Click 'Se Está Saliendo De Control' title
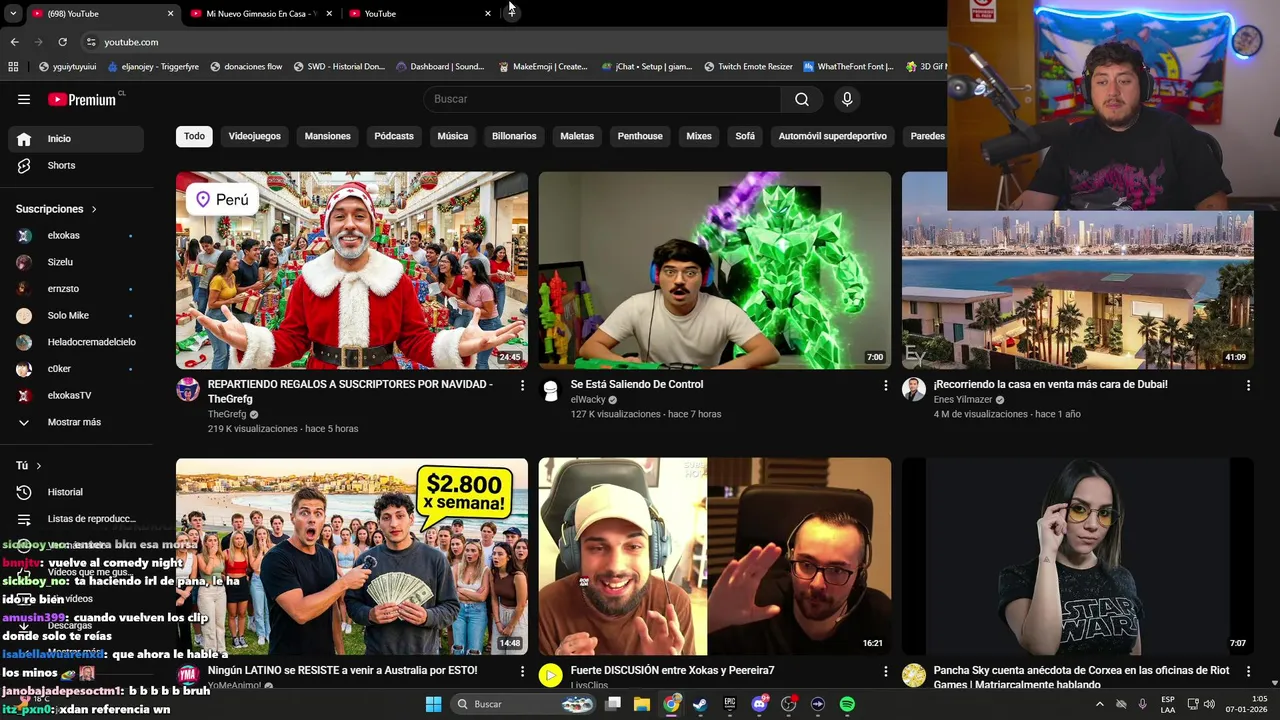1280x720 pixels. [637, 384]
